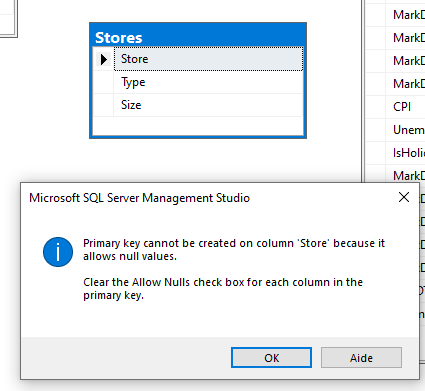The width and height of the screenshot is (425, 391).
Task: Click the row selector arrow beside Store
Action: point(104,59)
